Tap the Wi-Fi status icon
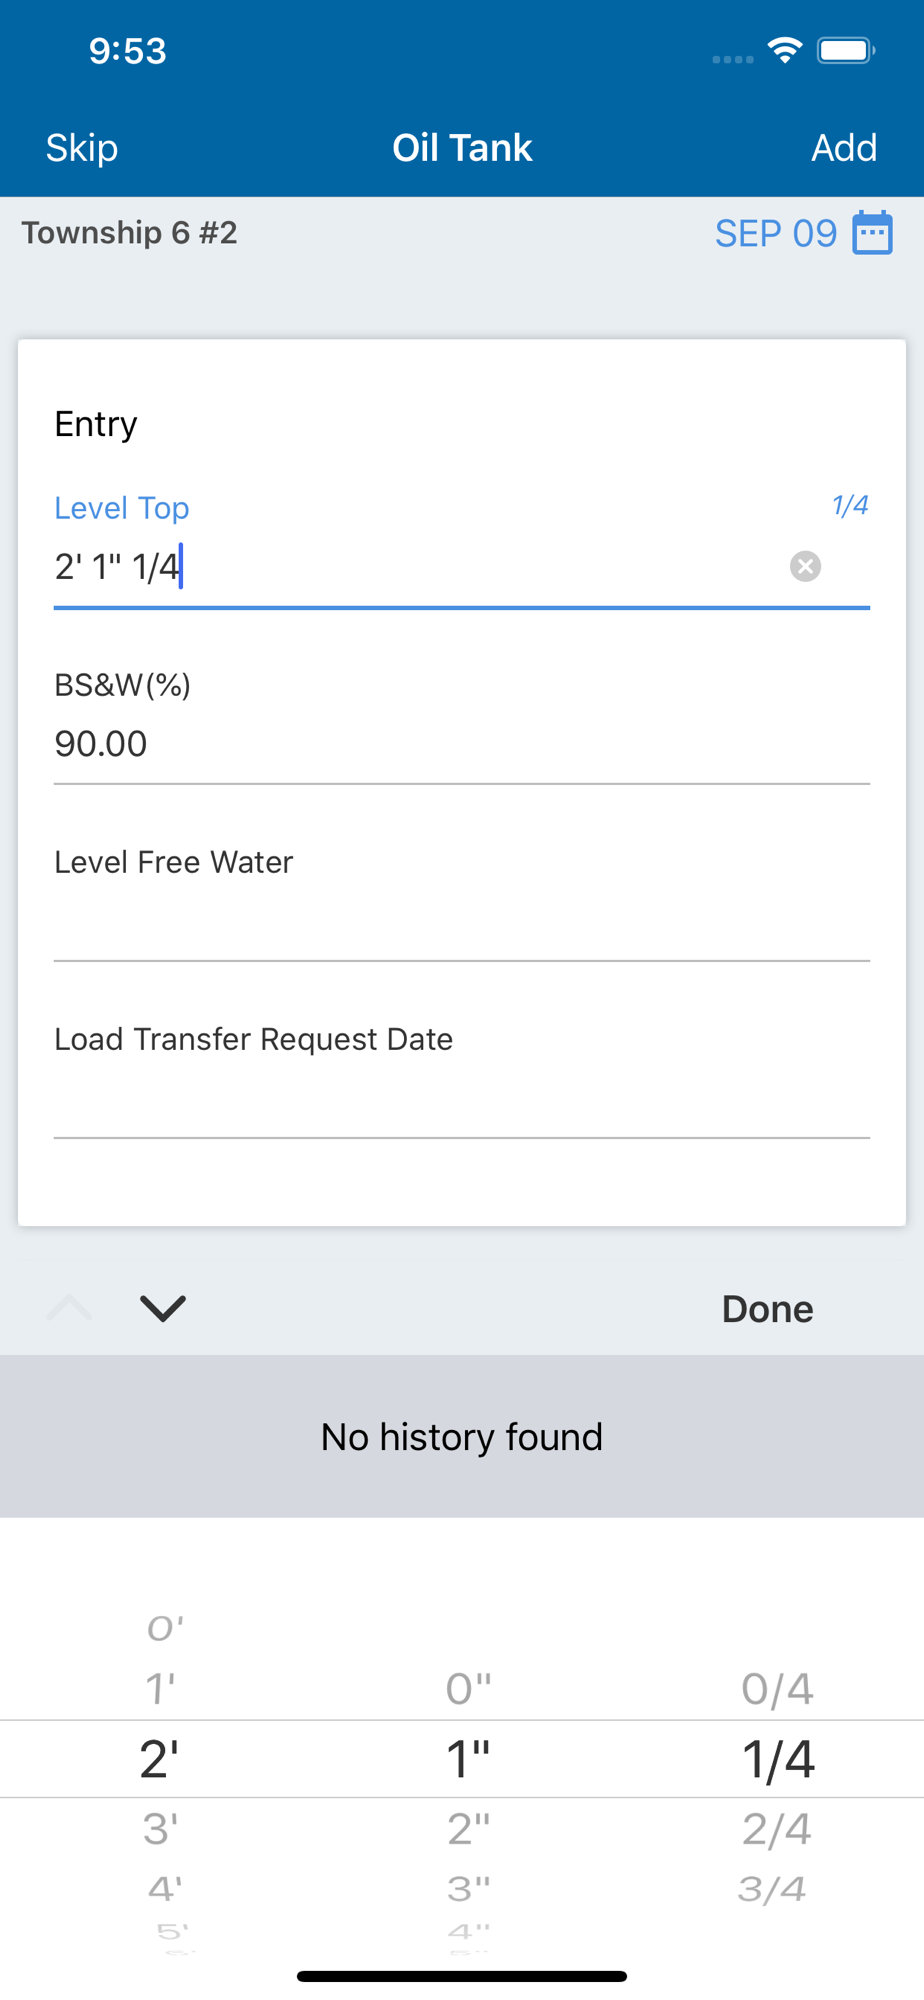The height and width of the screenshot is (2000, 924). (785, 50)
